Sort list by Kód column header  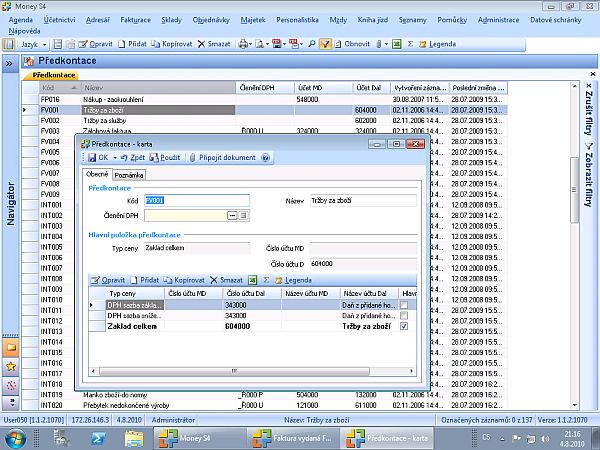click(60, 88)
